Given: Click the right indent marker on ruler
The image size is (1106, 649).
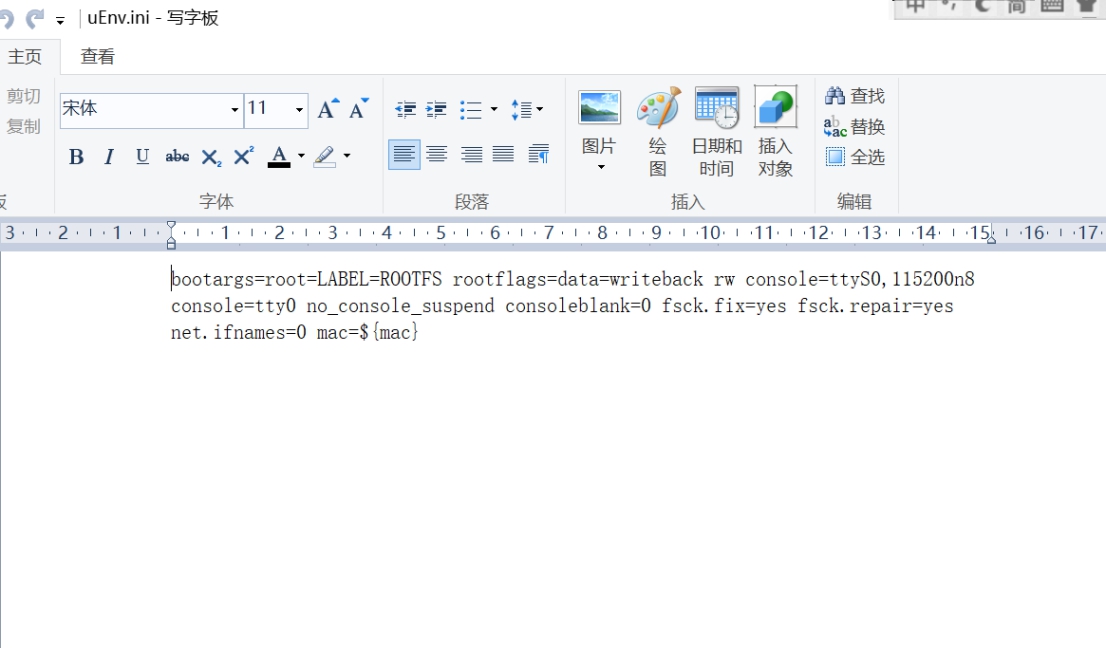Looking at the screenshot, I should click(x=991, y=239).
